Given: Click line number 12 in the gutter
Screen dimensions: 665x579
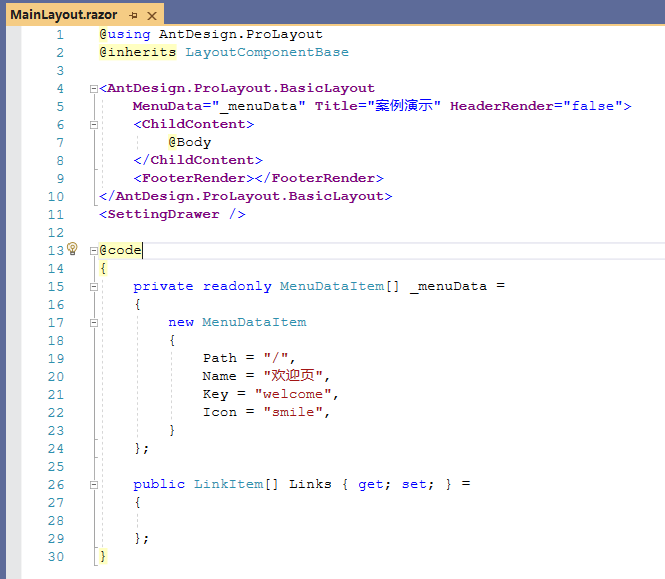Looking at the screenshot, I should (x=56, y=232).
